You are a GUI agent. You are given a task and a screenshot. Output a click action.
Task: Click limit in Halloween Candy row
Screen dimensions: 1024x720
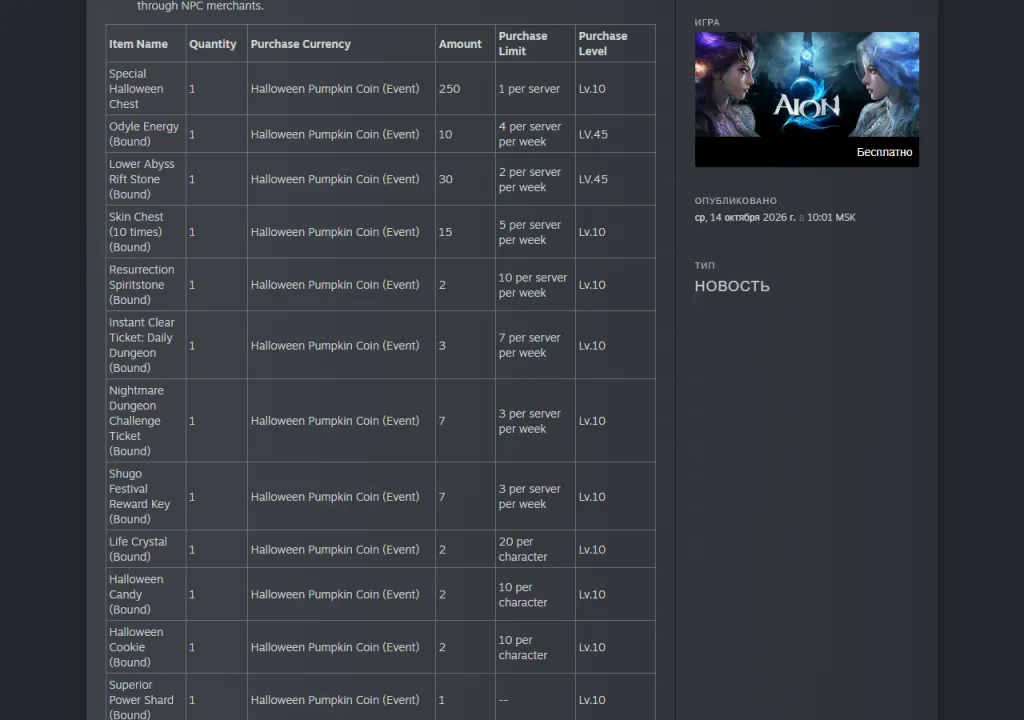(522, 595)
